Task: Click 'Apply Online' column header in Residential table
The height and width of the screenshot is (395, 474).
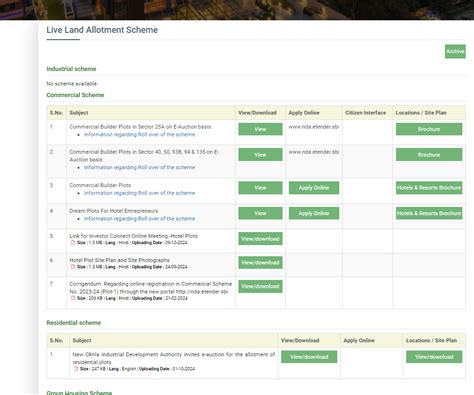Action: pos(359,340)
